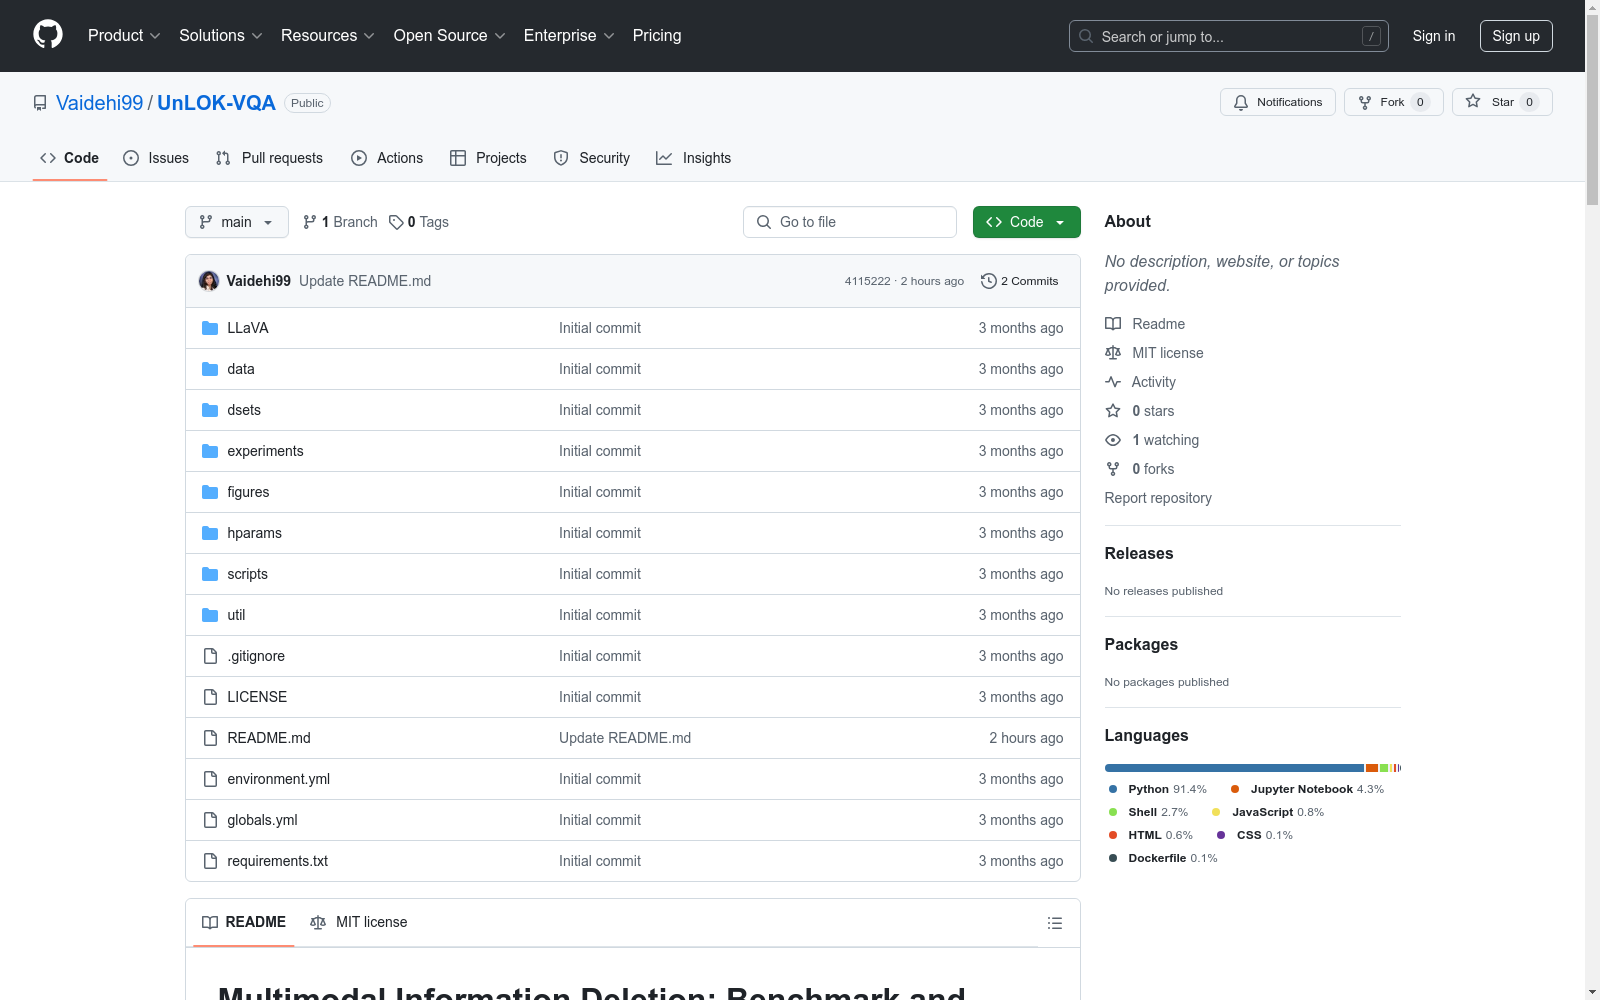The width and height of the screenshot is (1600, 1000).
Task: Click the Jupyter Notebook 4.3% language entry
Action: click(1307, 789)
